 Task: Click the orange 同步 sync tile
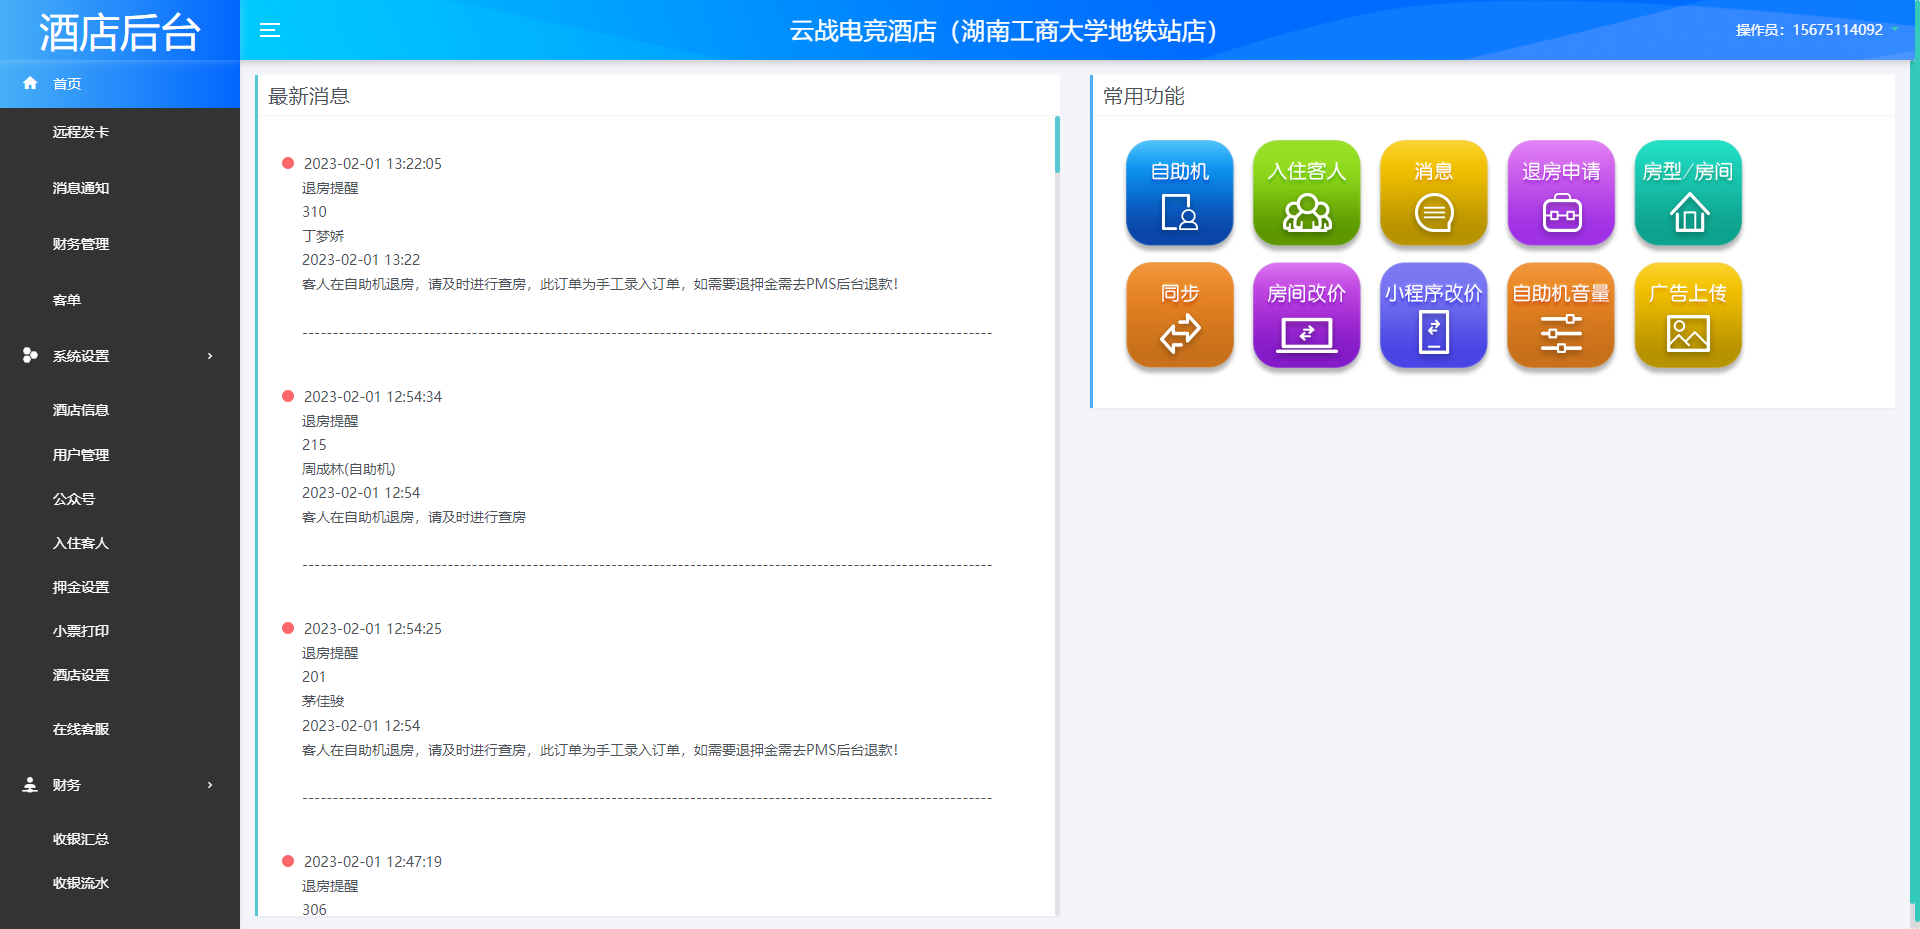[x=1180, y=315]
